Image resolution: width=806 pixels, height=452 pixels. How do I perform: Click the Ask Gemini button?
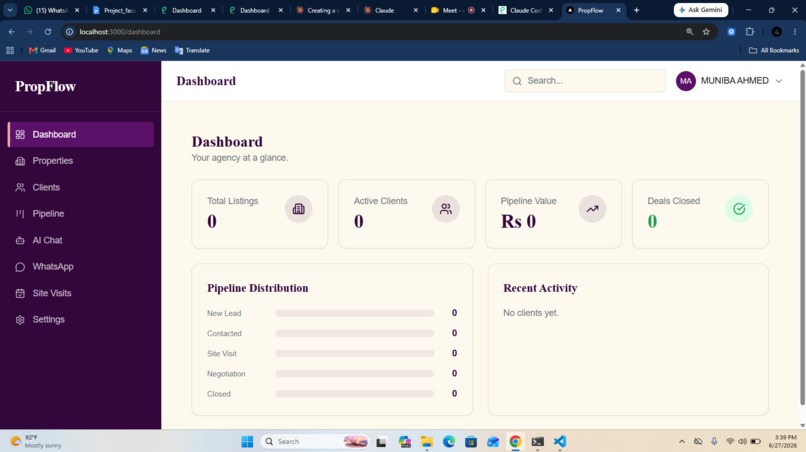pos(701,10)
